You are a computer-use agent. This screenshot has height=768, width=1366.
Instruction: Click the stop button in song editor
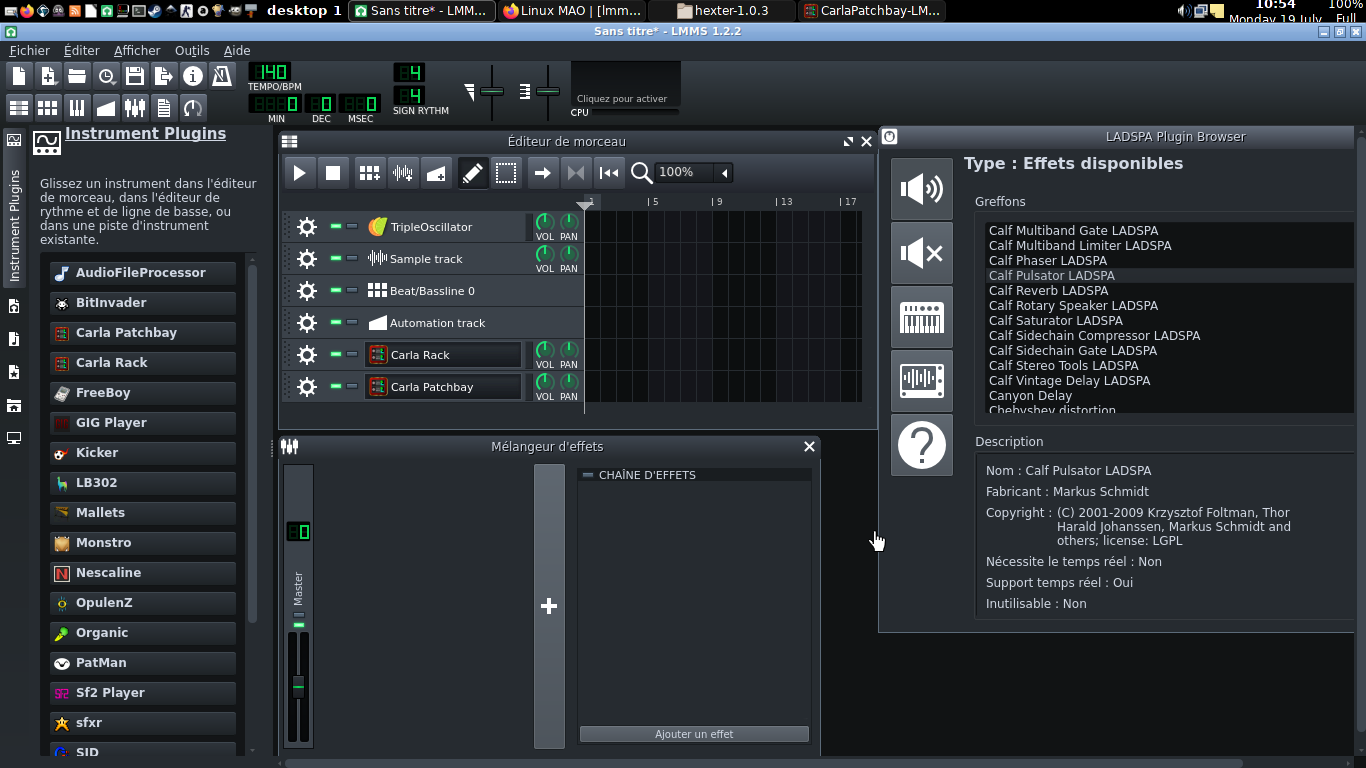(333, 173)
